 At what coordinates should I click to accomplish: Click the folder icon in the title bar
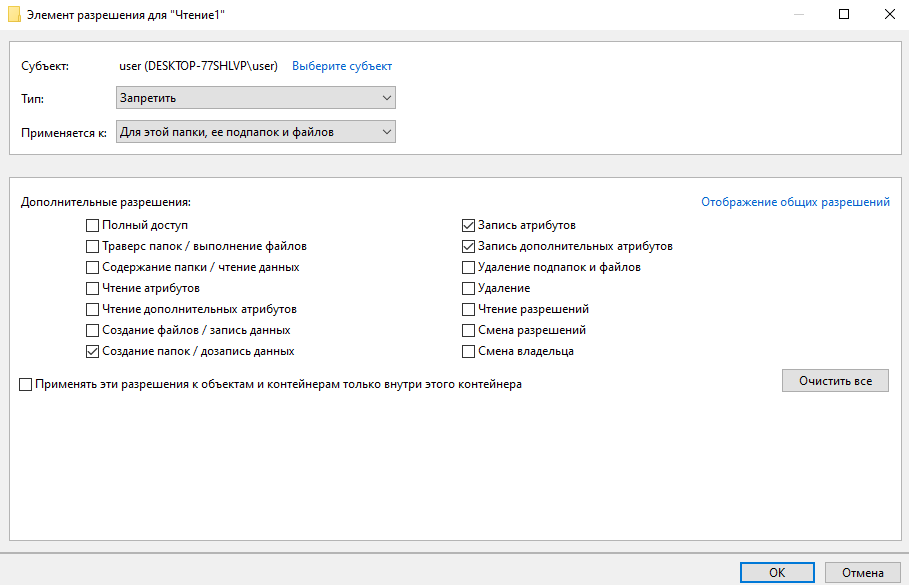point(14,14)
